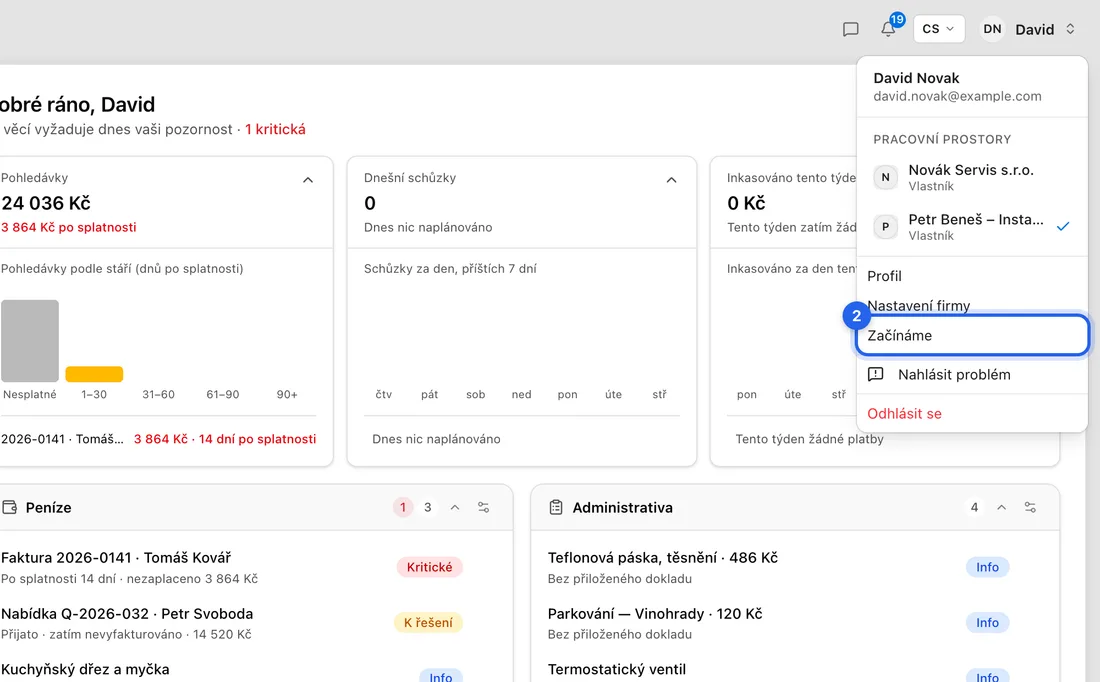Open the notifications bell

tap(888, 29)
